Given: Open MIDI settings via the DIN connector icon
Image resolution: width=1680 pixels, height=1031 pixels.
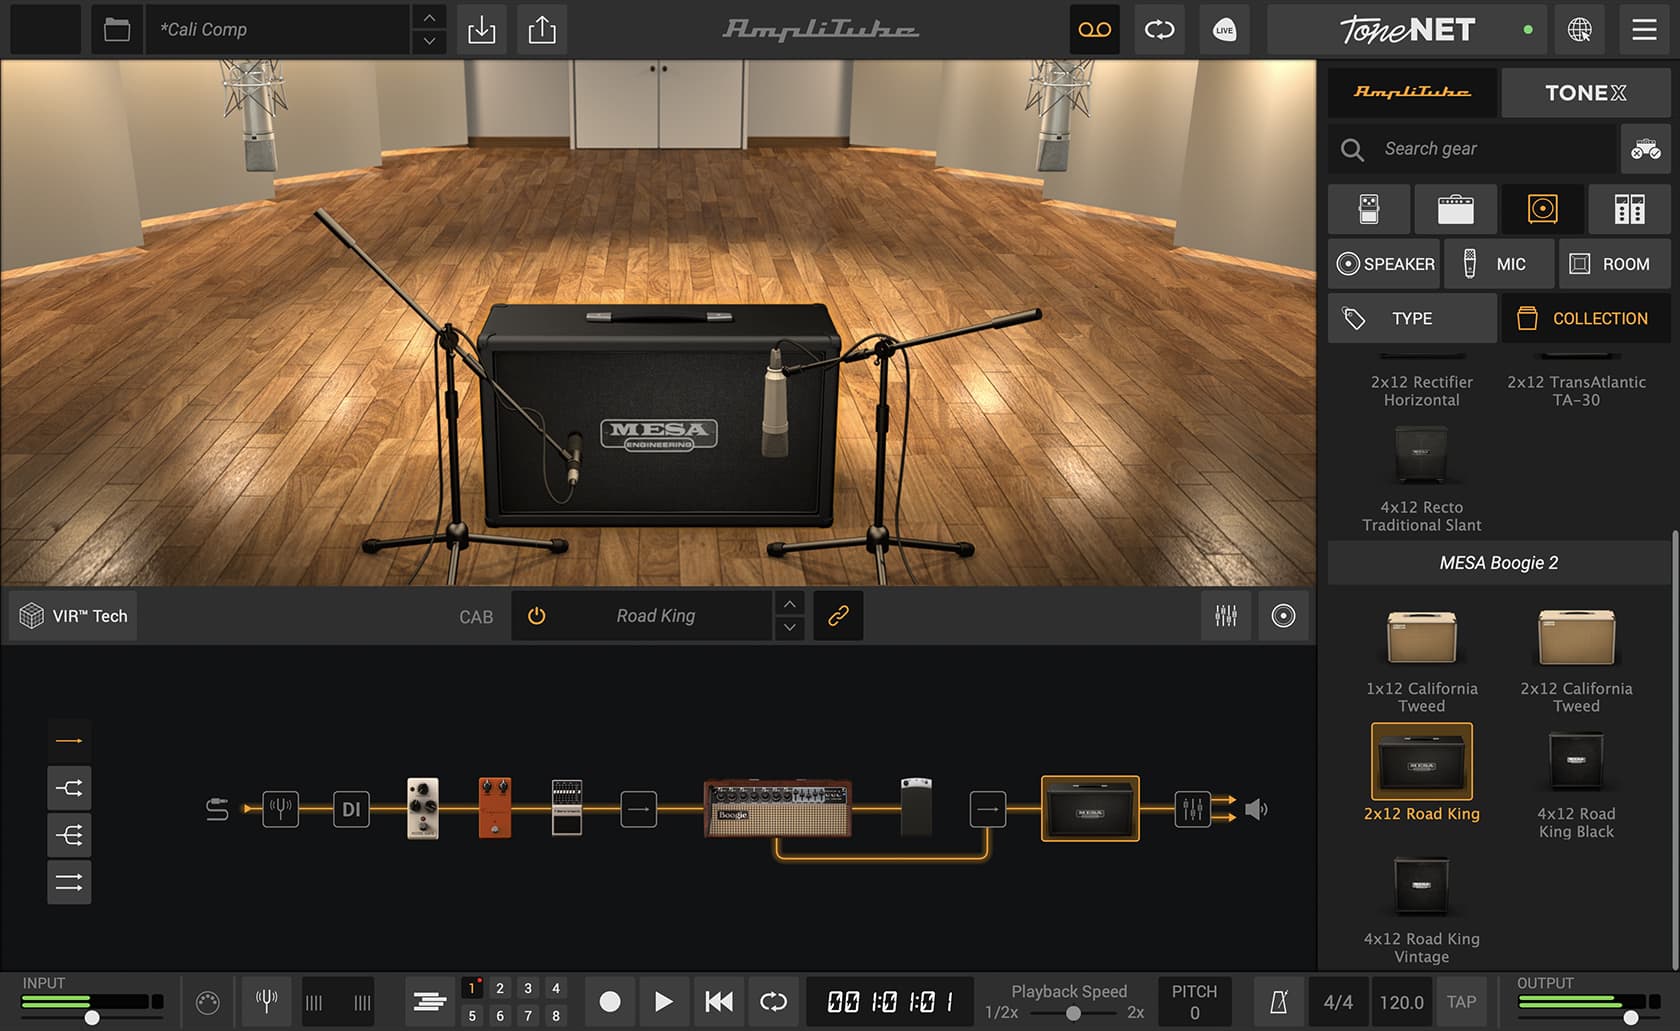Looking at the screenshot, I should point(207,1001).
